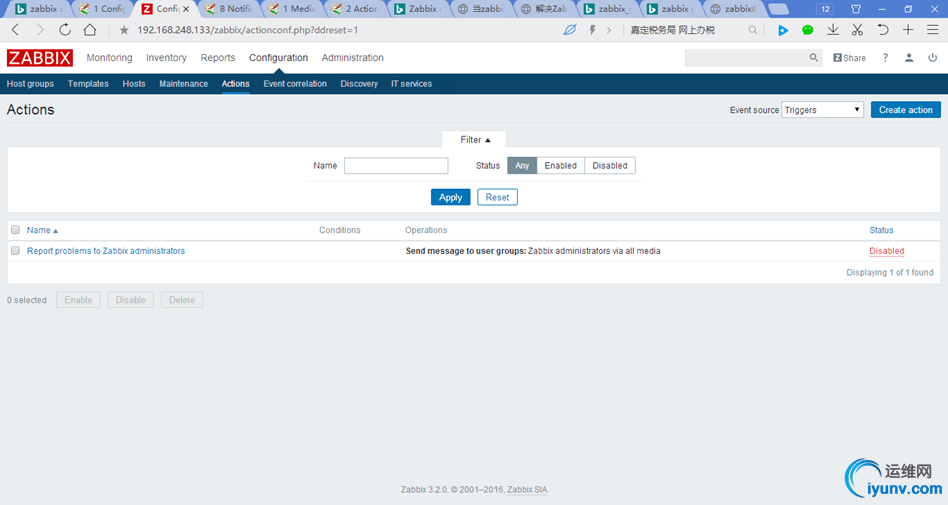The width and height of the screenshot is (948, 505).
Task: Click the tab counter box showing 12
Action: (x=825, y=9)
